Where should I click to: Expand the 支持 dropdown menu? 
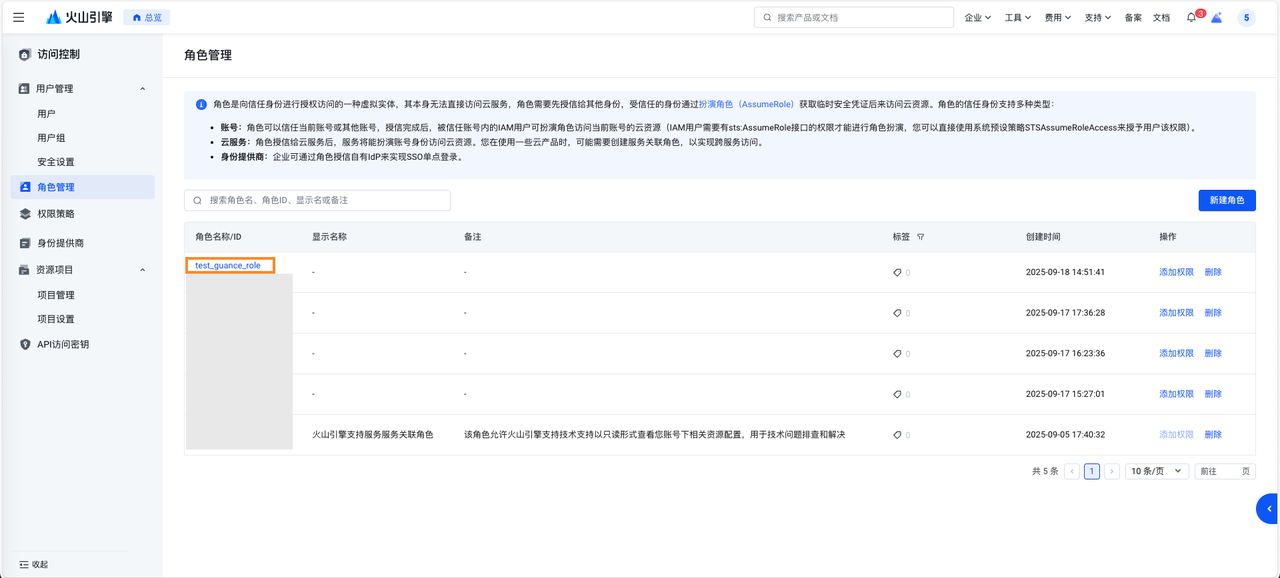click(x=1097, y=18)
